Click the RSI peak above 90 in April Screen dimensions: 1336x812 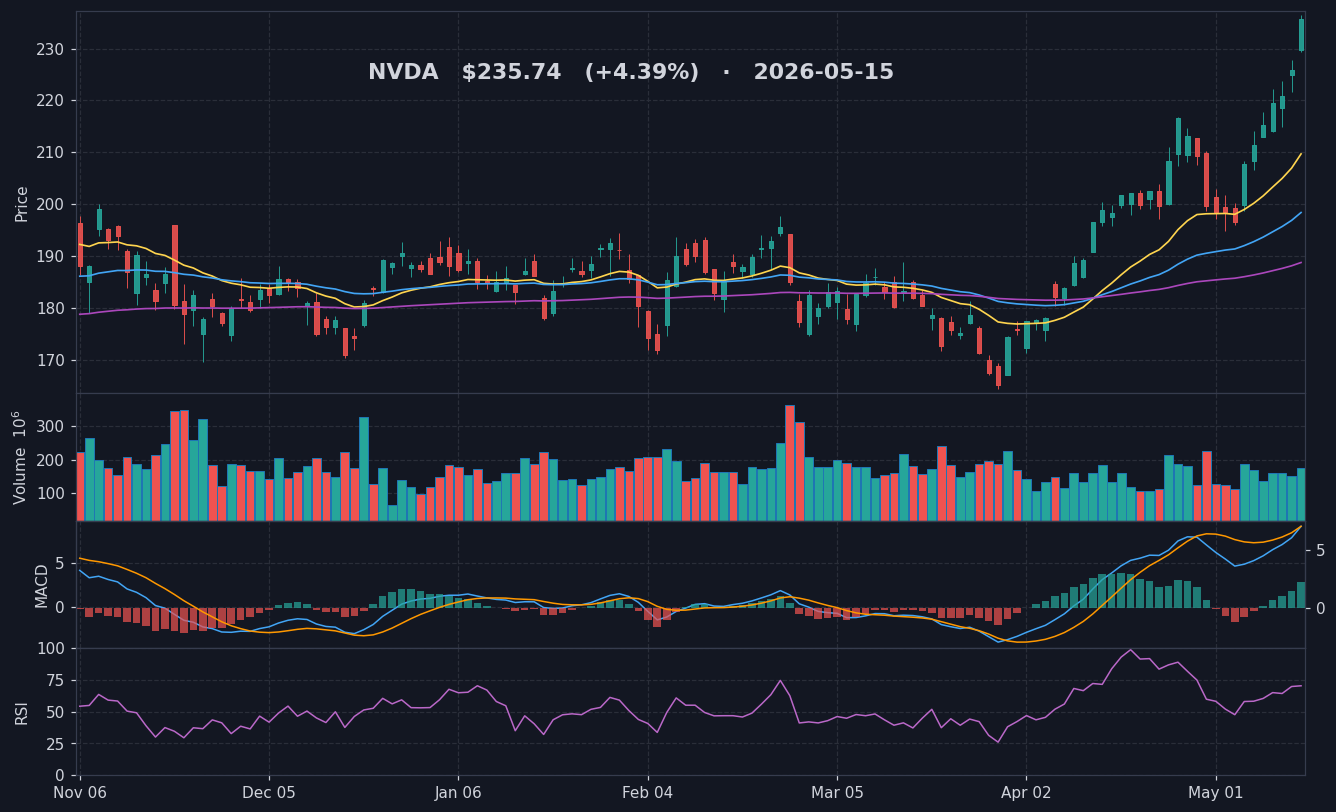tap(1131, 650)
